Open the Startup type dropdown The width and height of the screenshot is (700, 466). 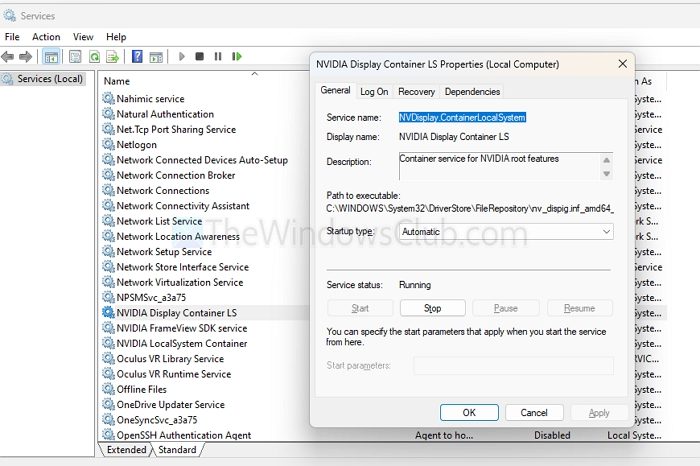[x=506, y=232]
